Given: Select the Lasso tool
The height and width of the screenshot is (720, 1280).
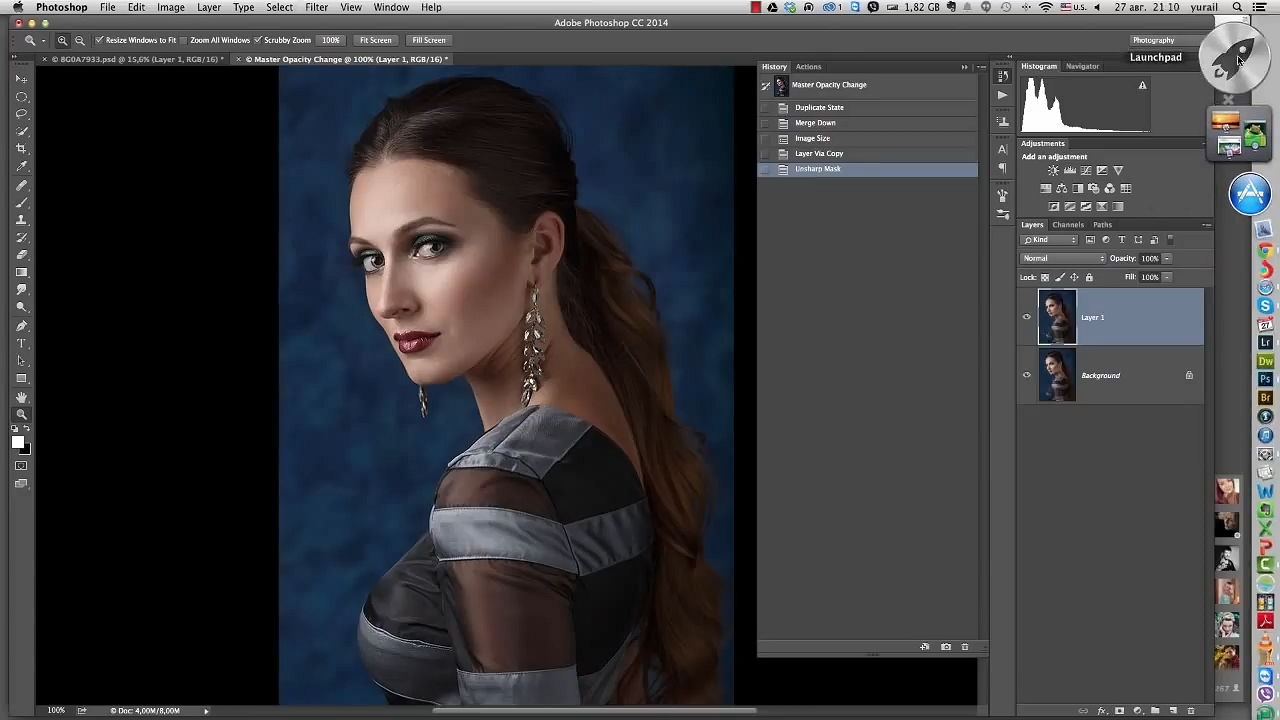Looking at the screenshot, I should coord(21,114).
